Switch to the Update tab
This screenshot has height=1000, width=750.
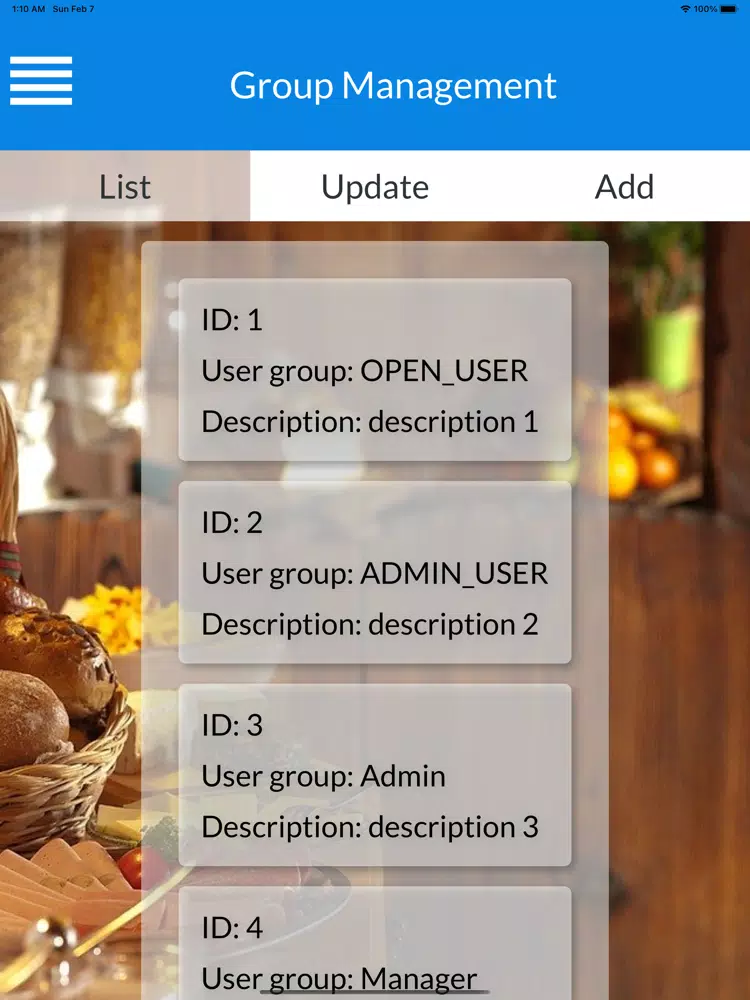tap(375, 186)
